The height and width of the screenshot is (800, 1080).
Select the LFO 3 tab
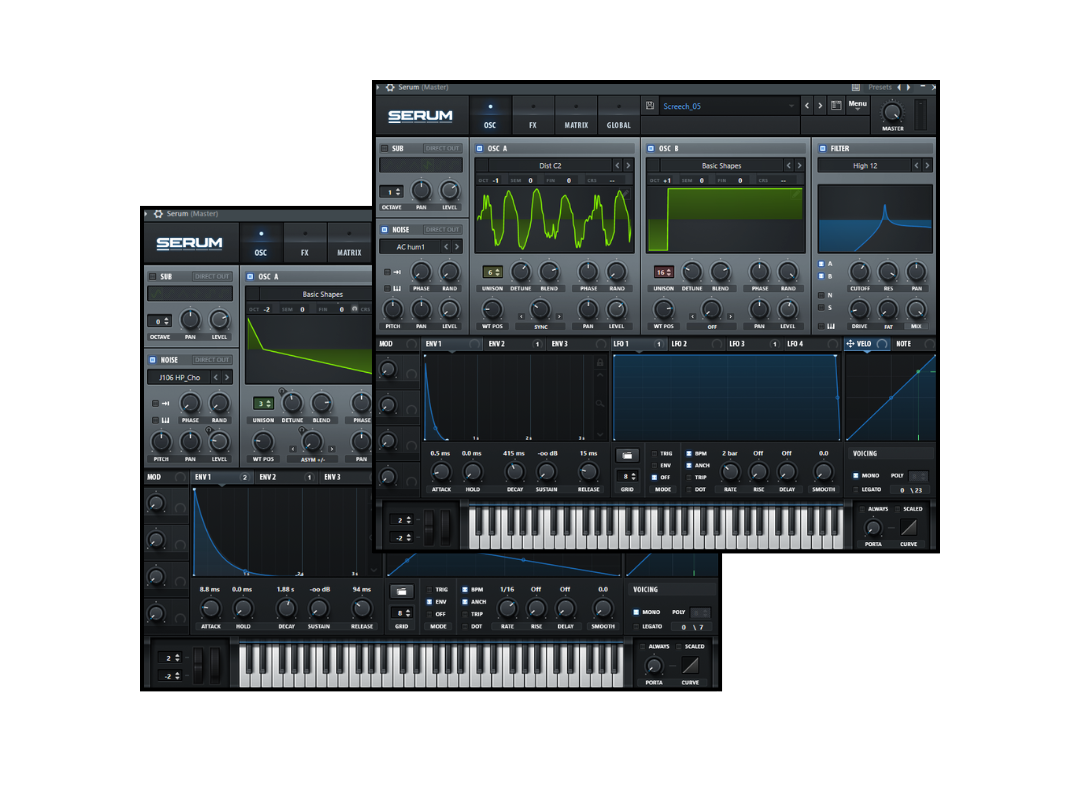point(738,344)
